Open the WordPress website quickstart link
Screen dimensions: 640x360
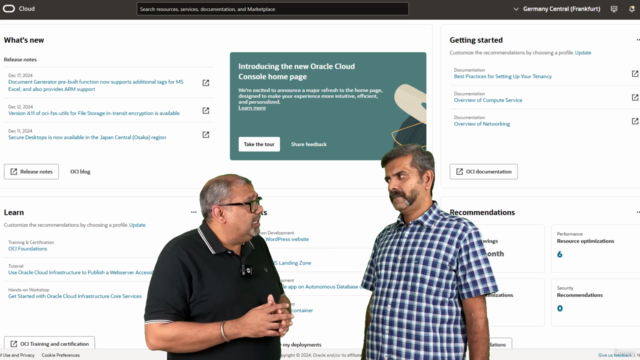(287, 239)
